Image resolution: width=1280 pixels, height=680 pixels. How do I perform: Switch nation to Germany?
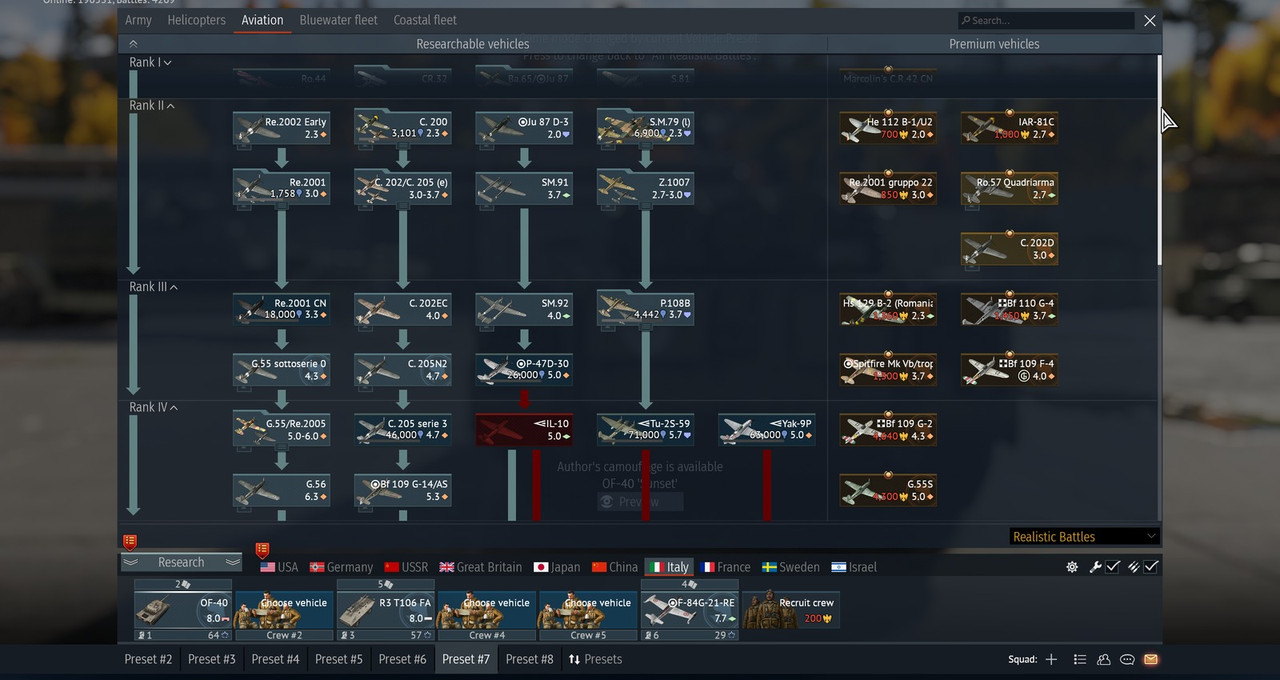tap(341, 567)
